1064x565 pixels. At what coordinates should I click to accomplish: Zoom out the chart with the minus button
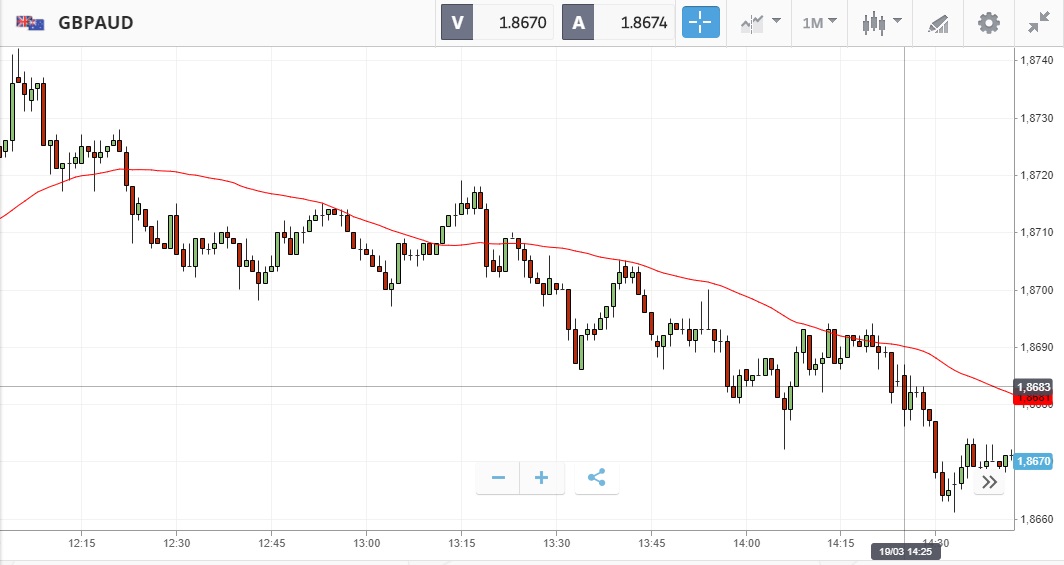tap(498, 478)
